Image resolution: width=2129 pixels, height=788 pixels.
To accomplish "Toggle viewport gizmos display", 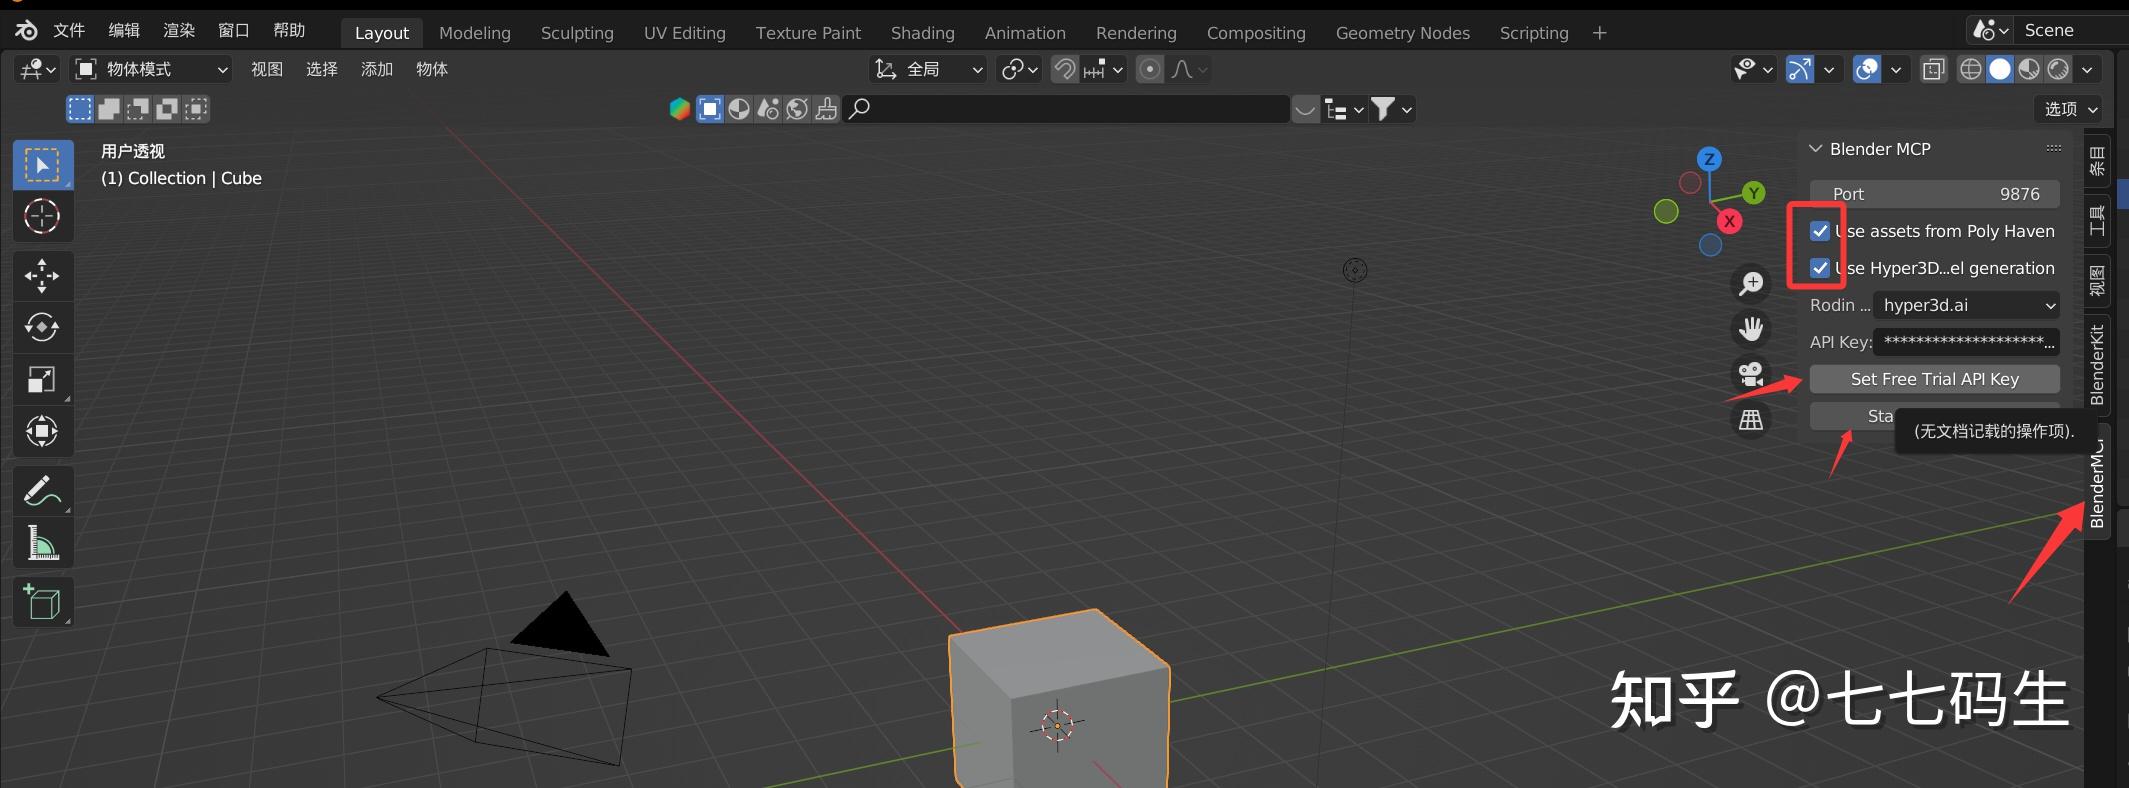I will (x=1800, y=69).
